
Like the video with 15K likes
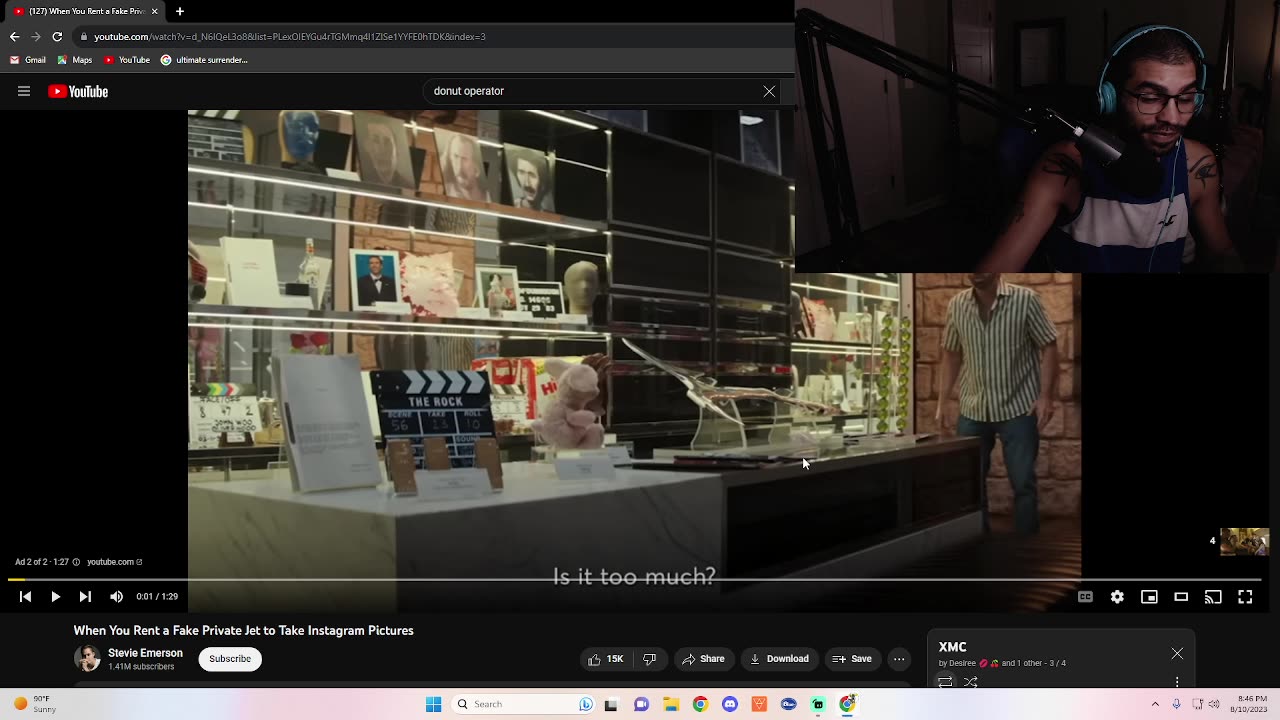pyautogui.click(x=606, y=659)
